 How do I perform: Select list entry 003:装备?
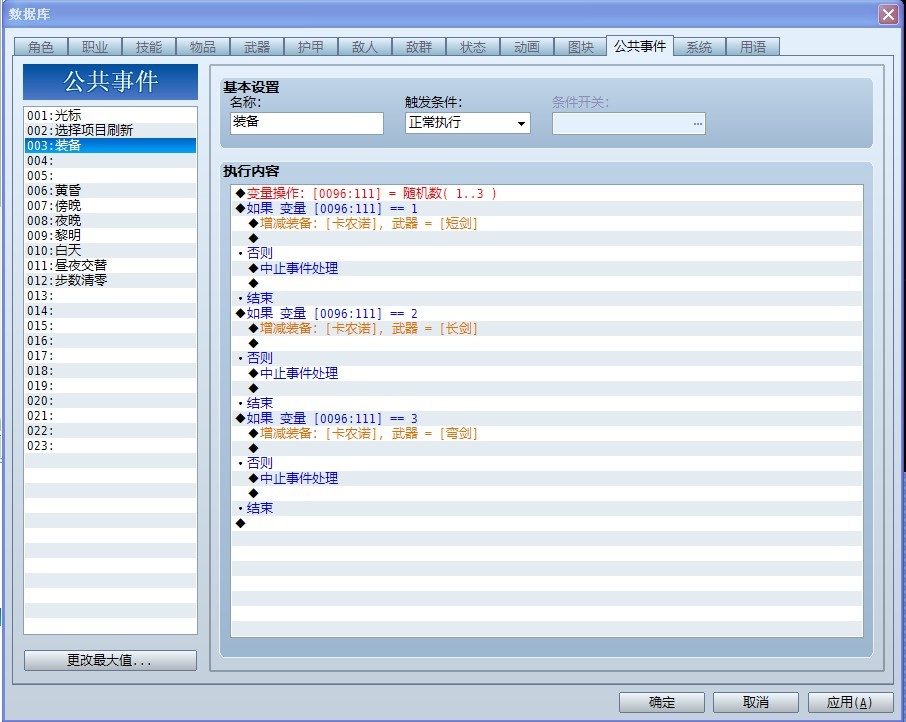(x=110, y=146)
